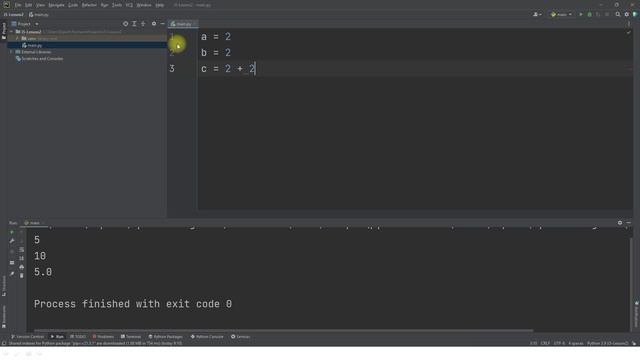The image size is (640, 360).
Task: Open the Window menu
Action: tap(144, 5)
